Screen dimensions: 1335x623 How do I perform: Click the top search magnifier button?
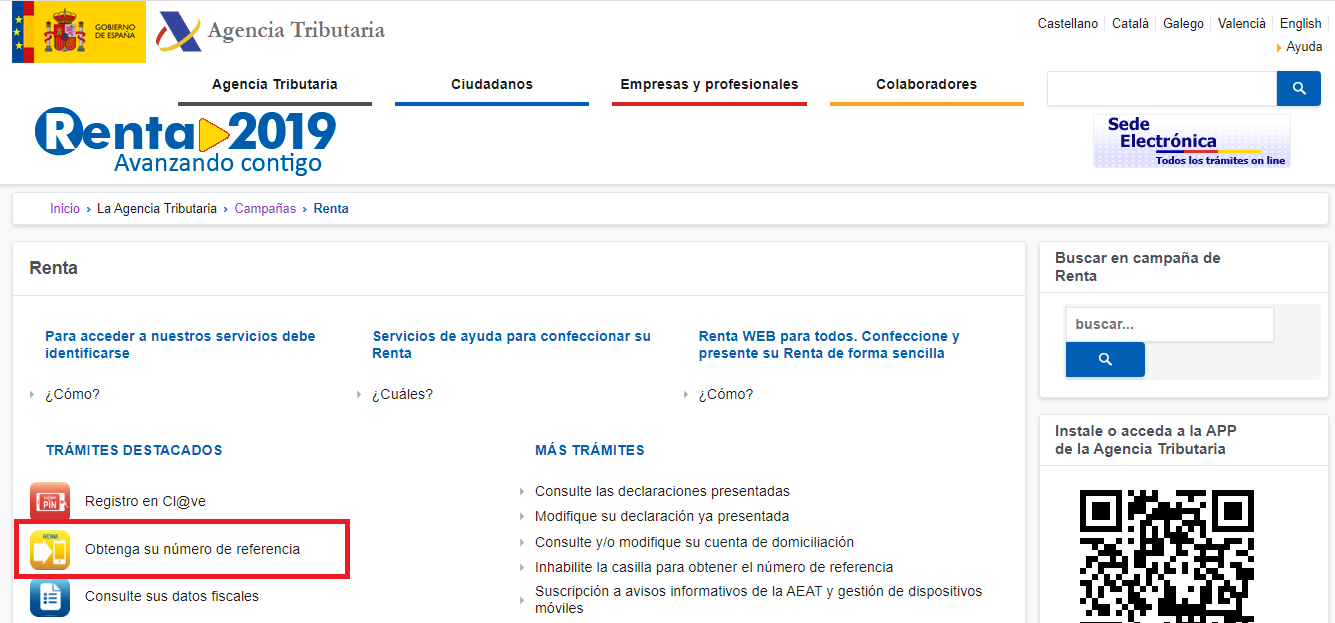[1298, 88]
